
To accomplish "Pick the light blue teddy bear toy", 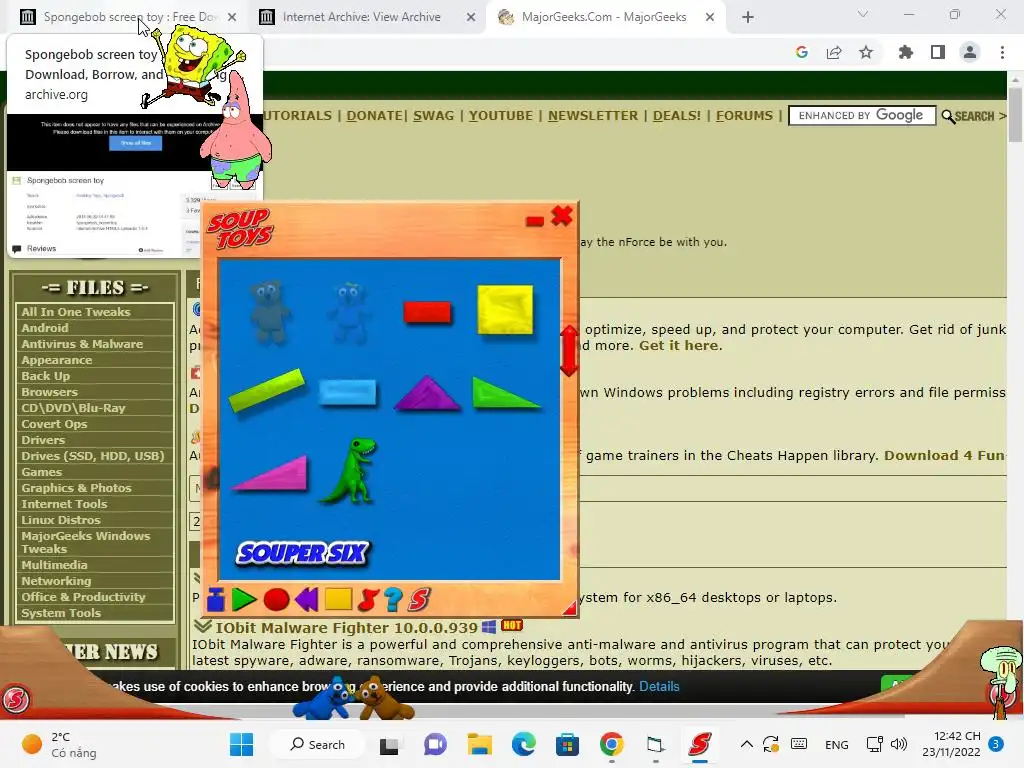I will pos(349,312).
